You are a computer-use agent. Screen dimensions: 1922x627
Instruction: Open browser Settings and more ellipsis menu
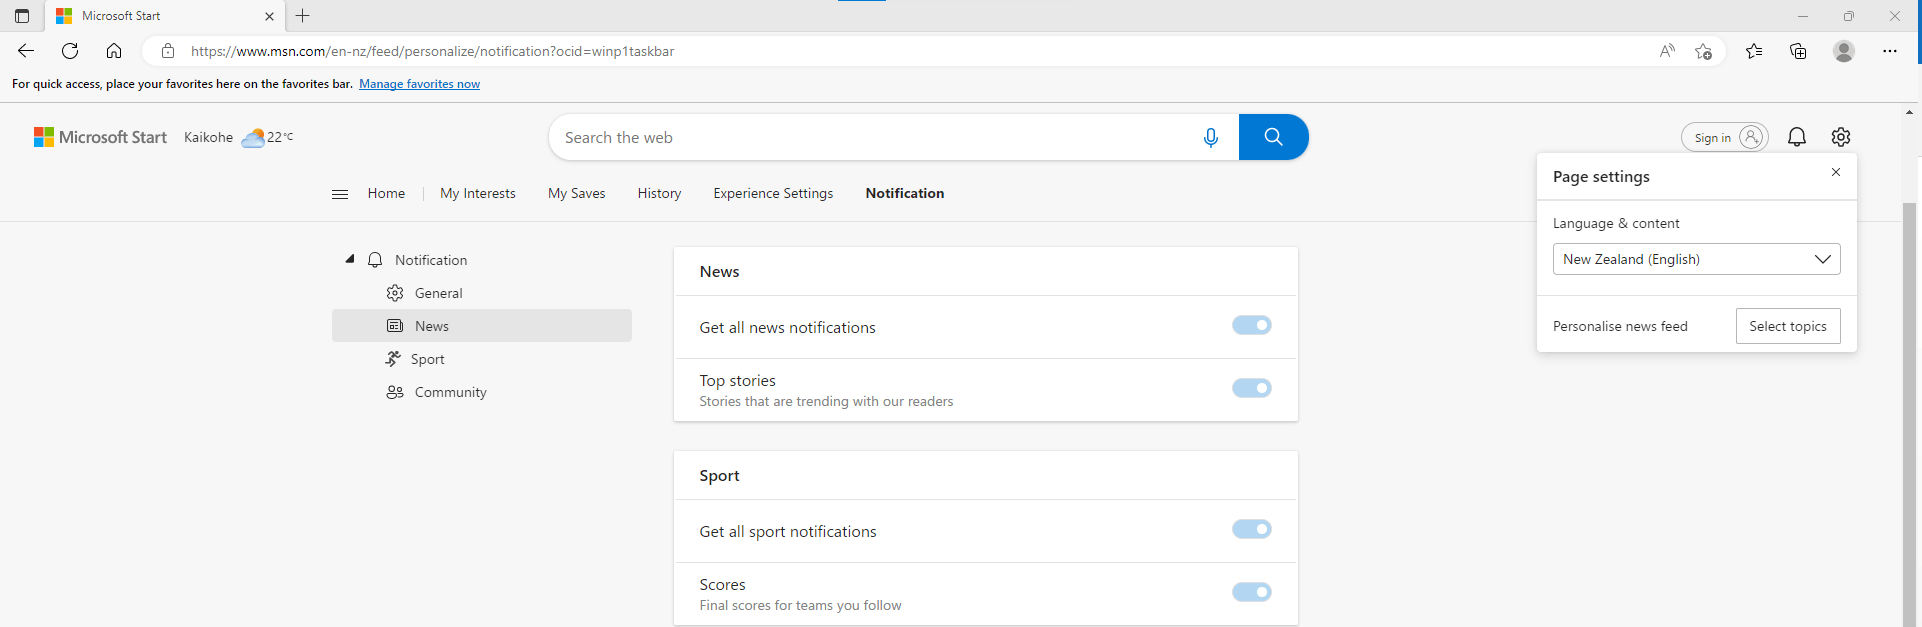[1889, 51]
